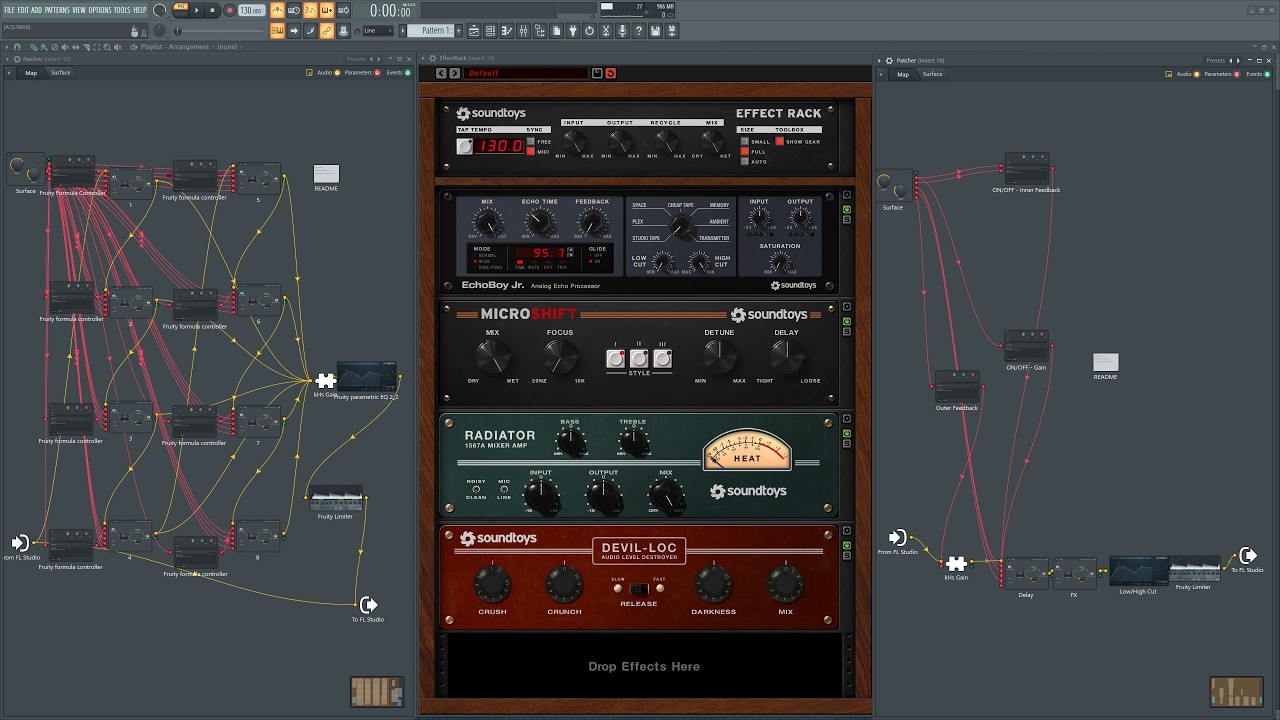Click the FL Studio play button
Image resolution: width=1280 pixels, height=720 pixels.
(x=197, y=10)
